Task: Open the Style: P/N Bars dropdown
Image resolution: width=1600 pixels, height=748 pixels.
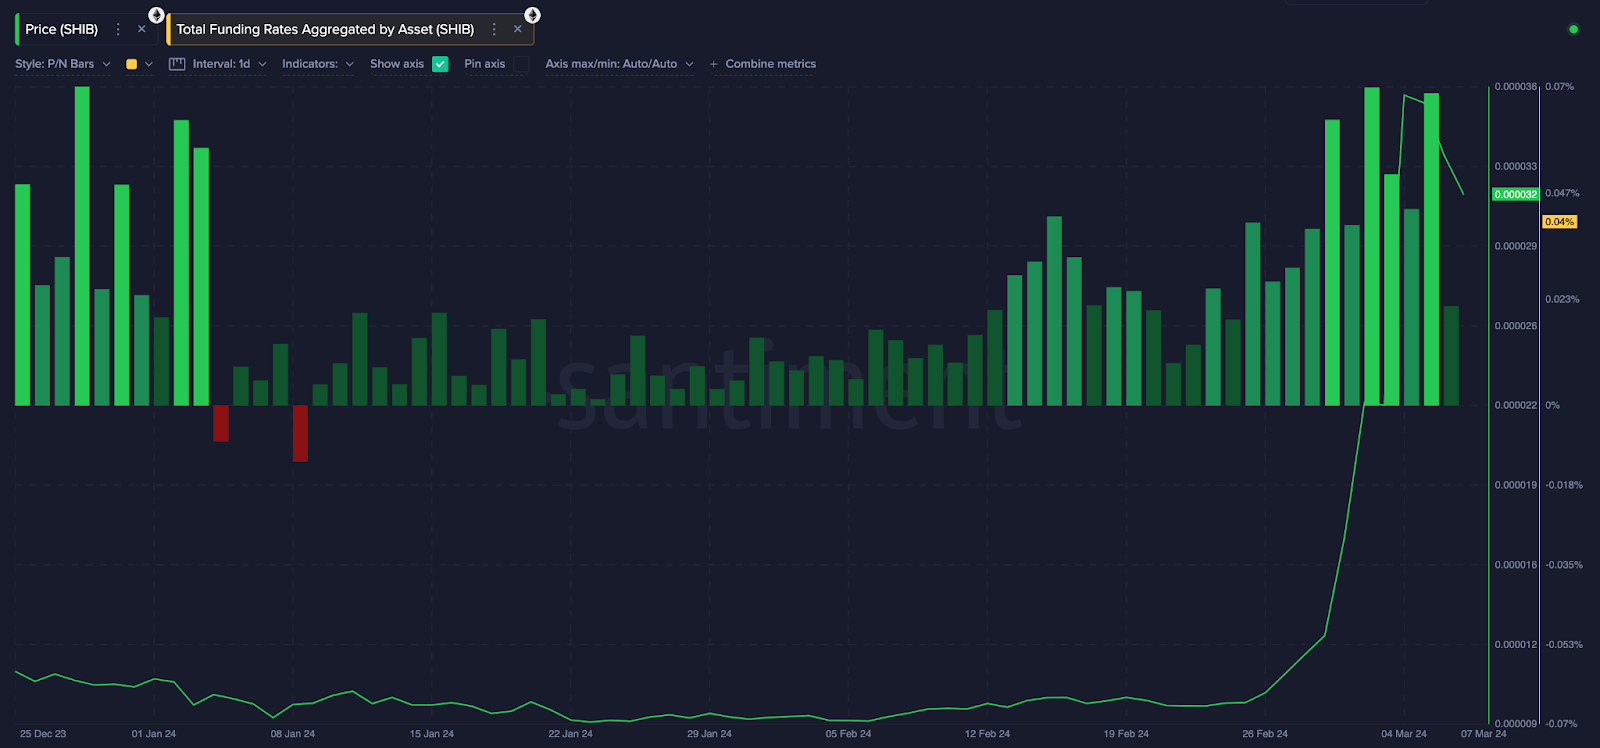Action: coord(63,64)
